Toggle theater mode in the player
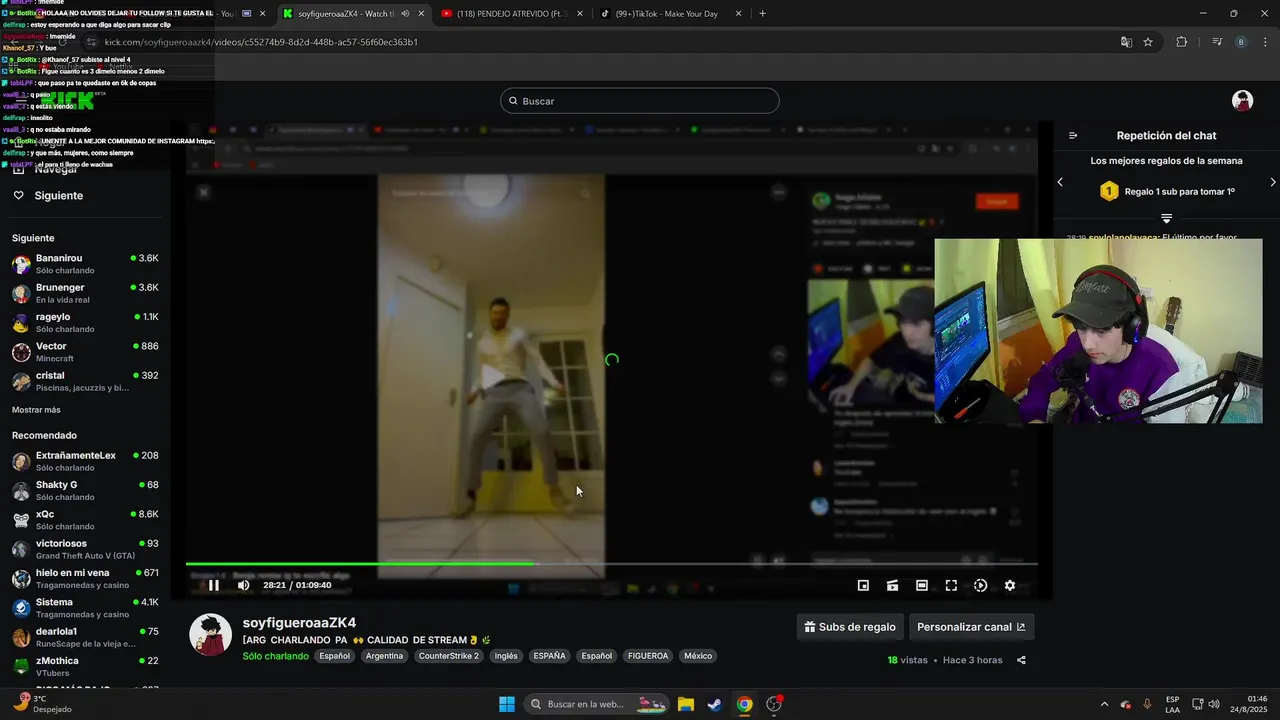This screenshot has width=1280, height=720. click(921, 585)
